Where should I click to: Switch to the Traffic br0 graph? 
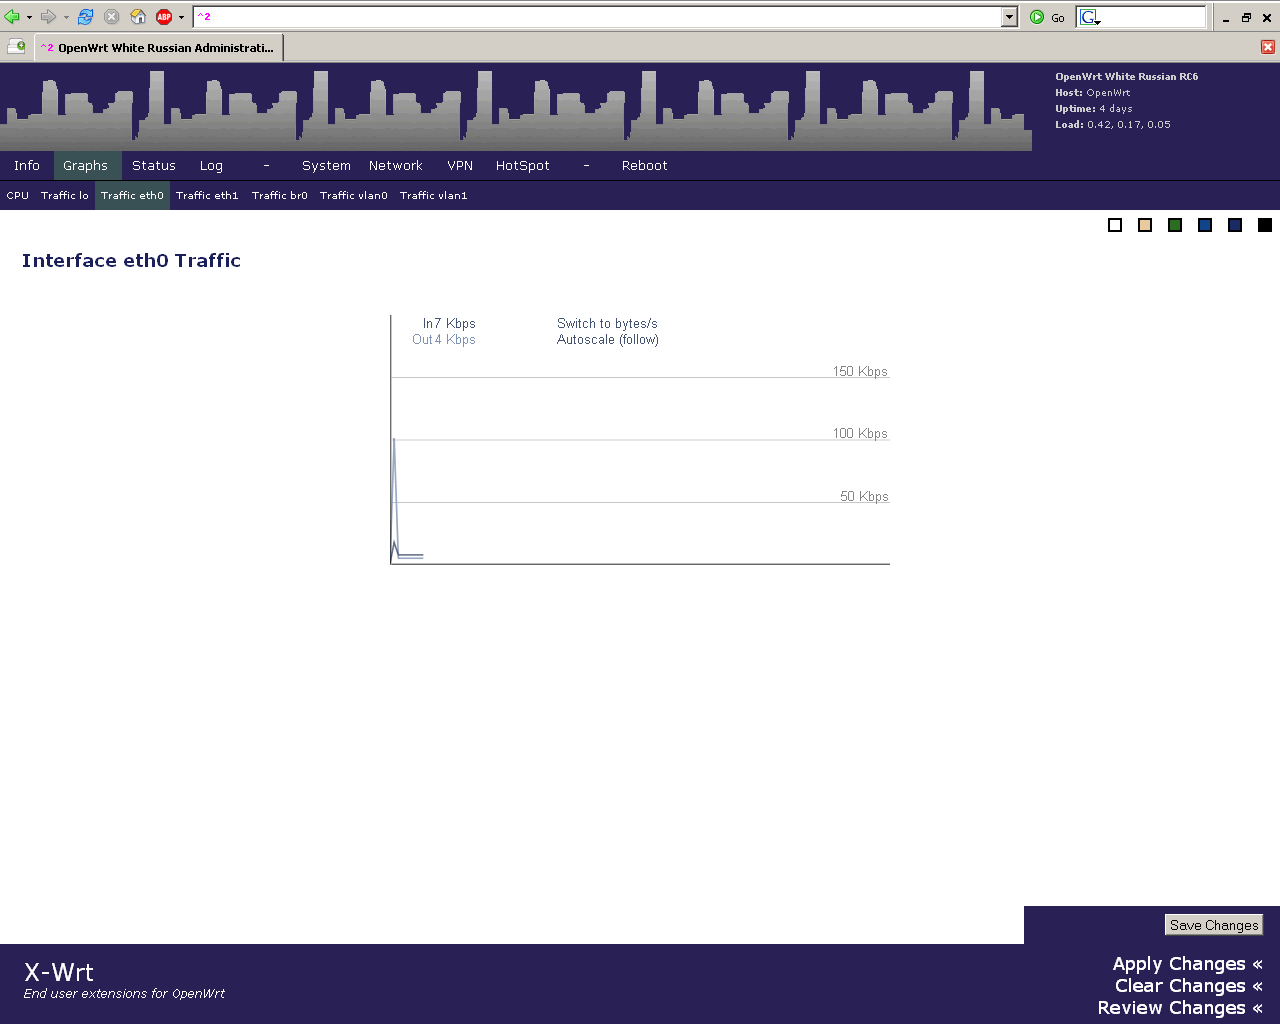tap(280, 196)
